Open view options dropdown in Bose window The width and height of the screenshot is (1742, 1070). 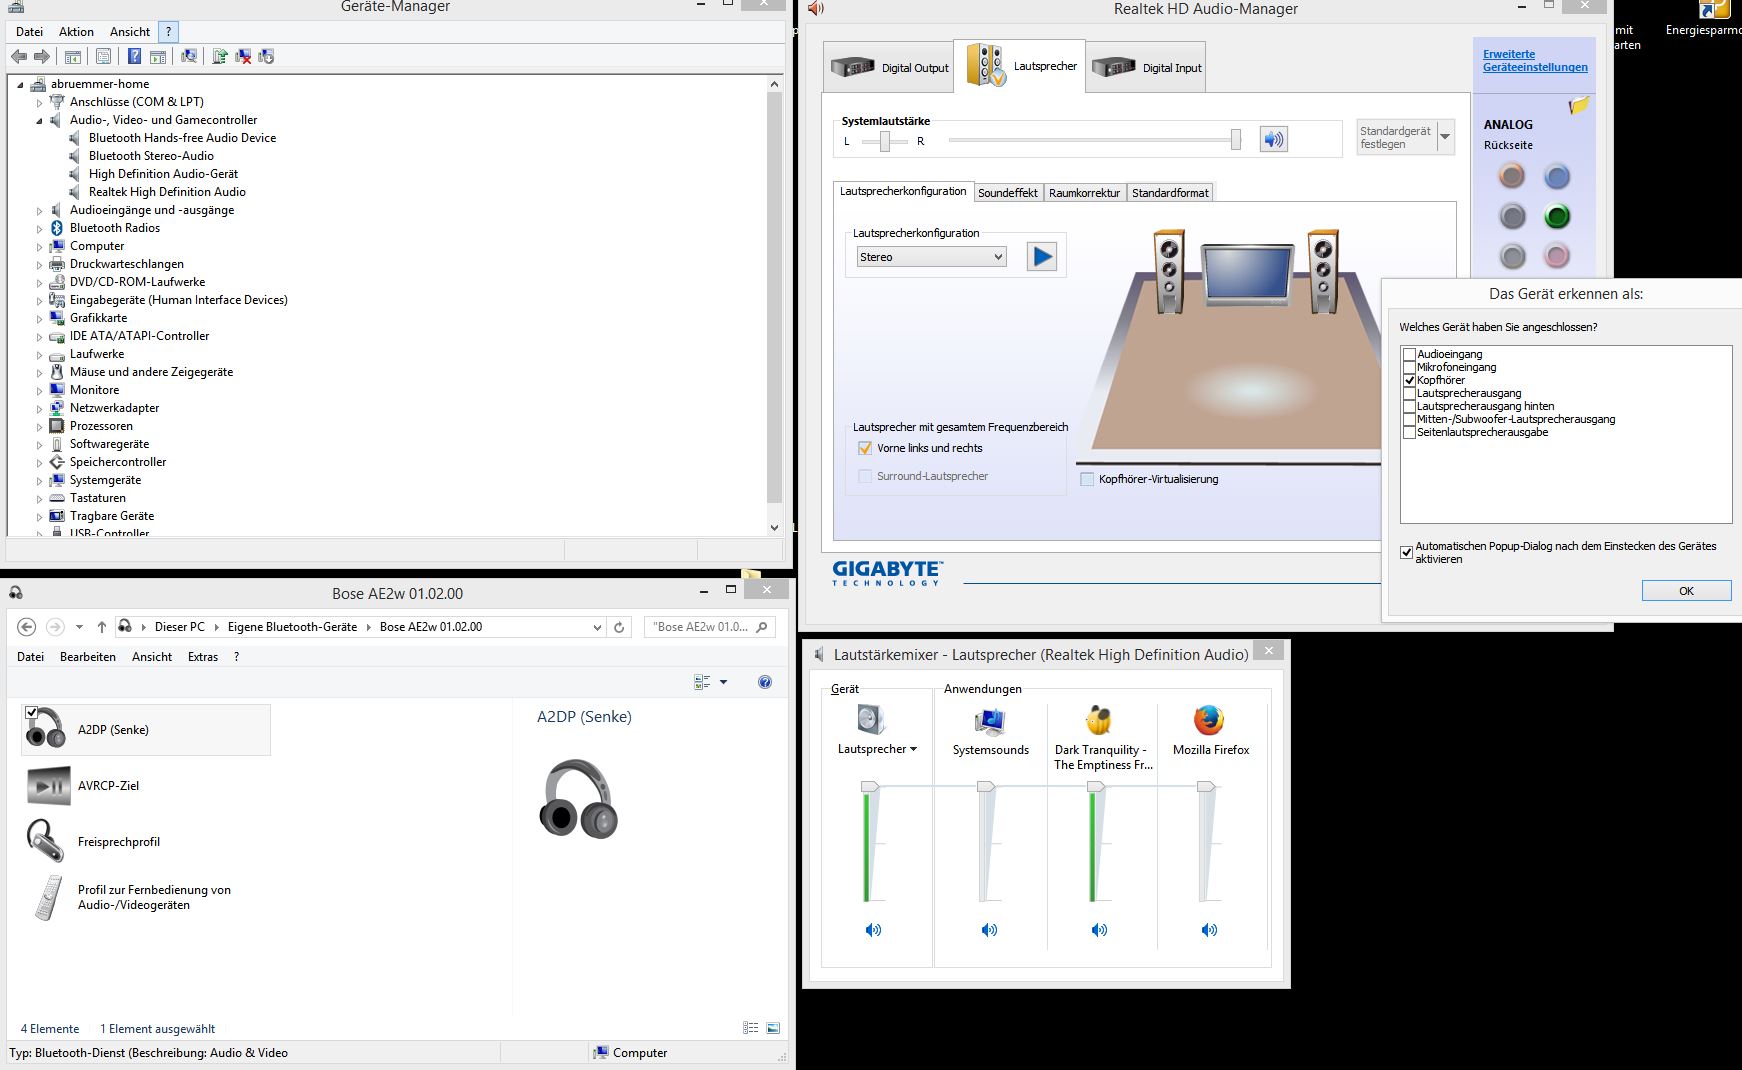point(723,682)
